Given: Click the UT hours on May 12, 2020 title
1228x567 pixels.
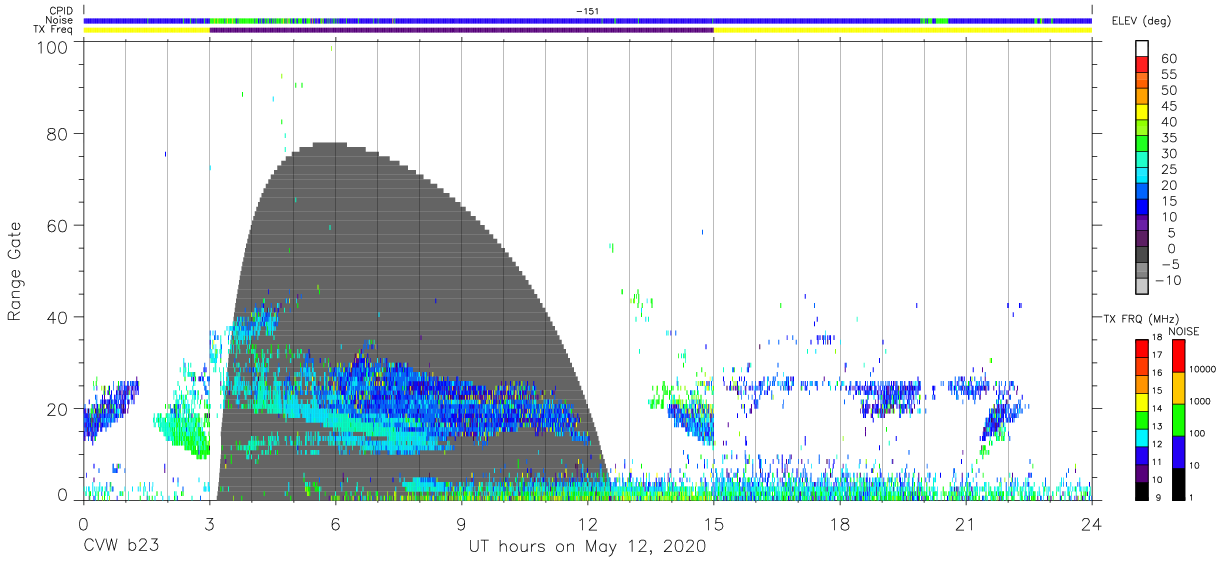Looking at the screenshot, I should click(587, 547).
